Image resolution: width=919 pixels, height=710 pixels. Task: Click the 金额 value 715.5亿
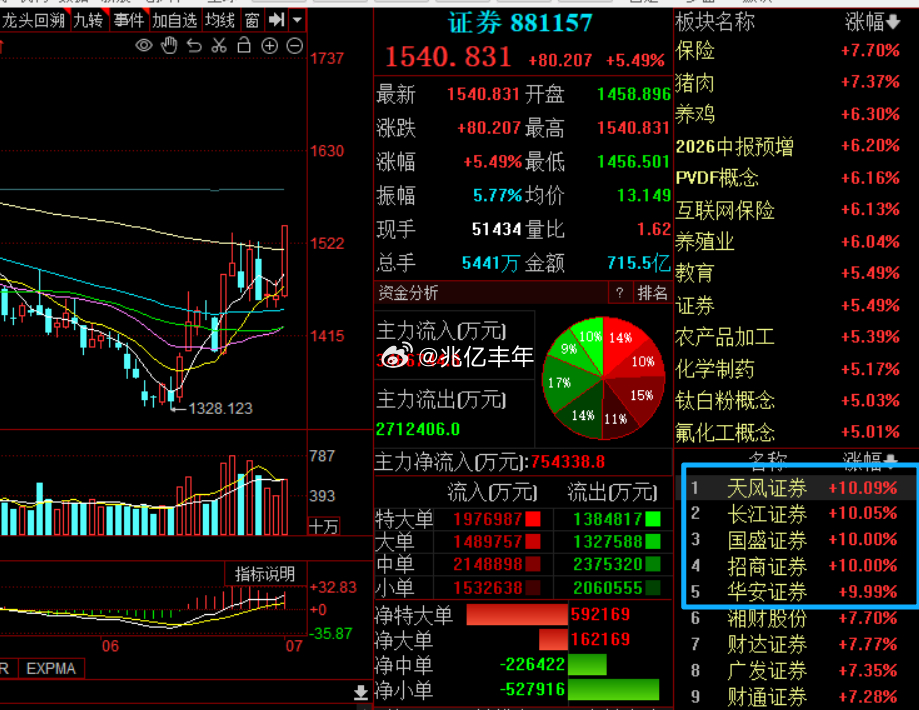(x=638, y=263)
